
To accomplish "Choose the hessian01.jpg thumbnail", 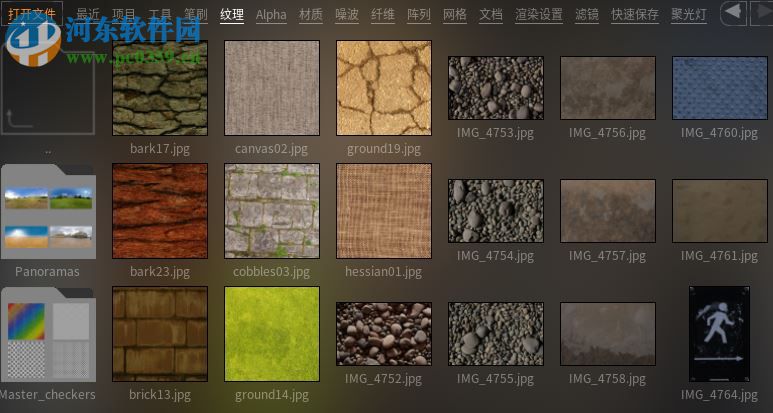I will tap(384, 211).
